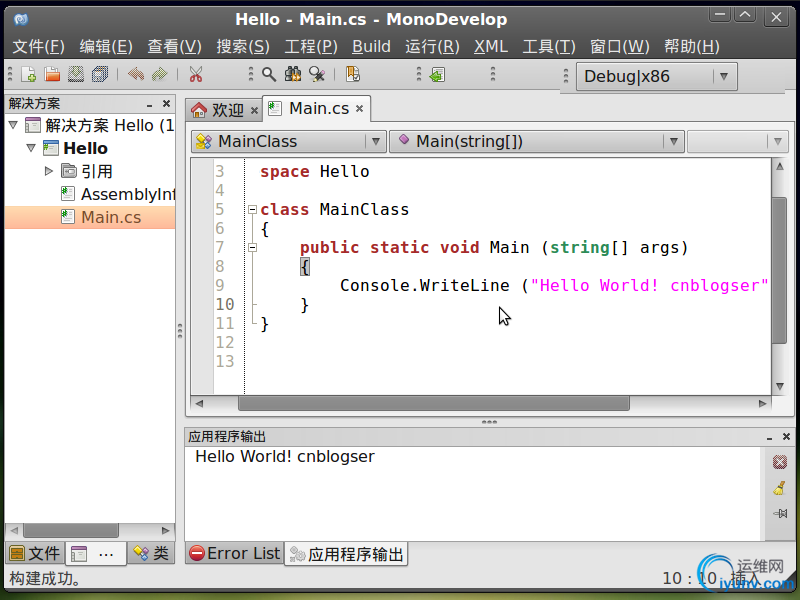Collapse the Hello project node
Viewport: 800px width, 600px height.
click(x=31, y=148)
